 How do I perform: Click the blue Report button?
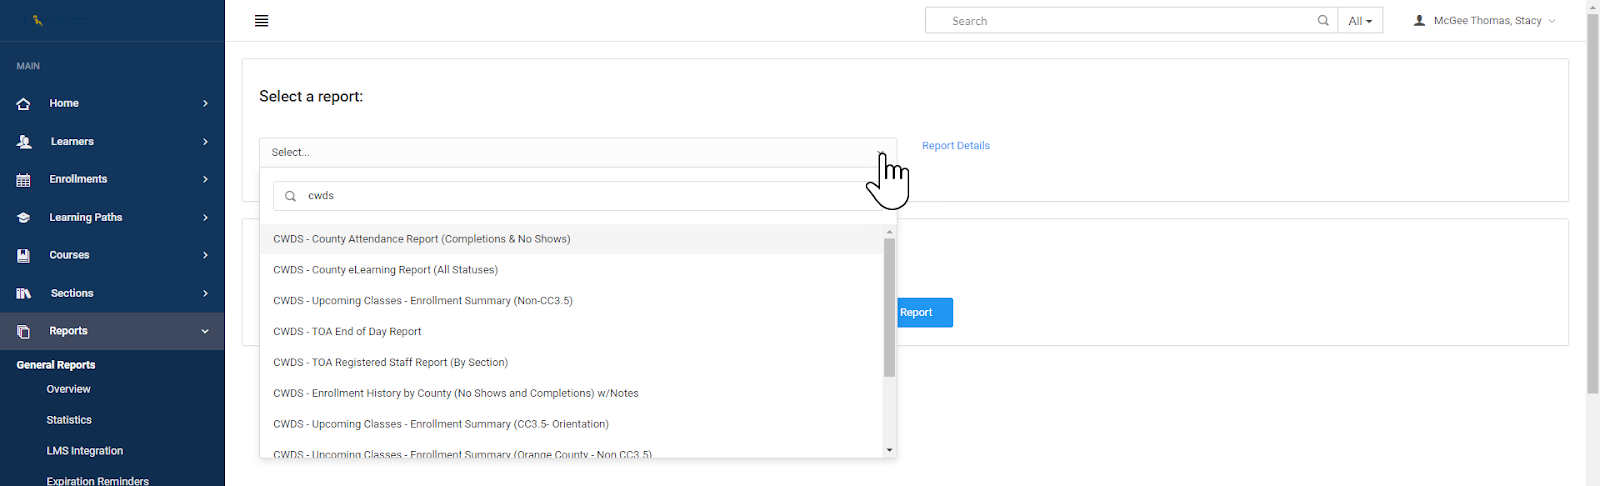(x=924, y=312)
